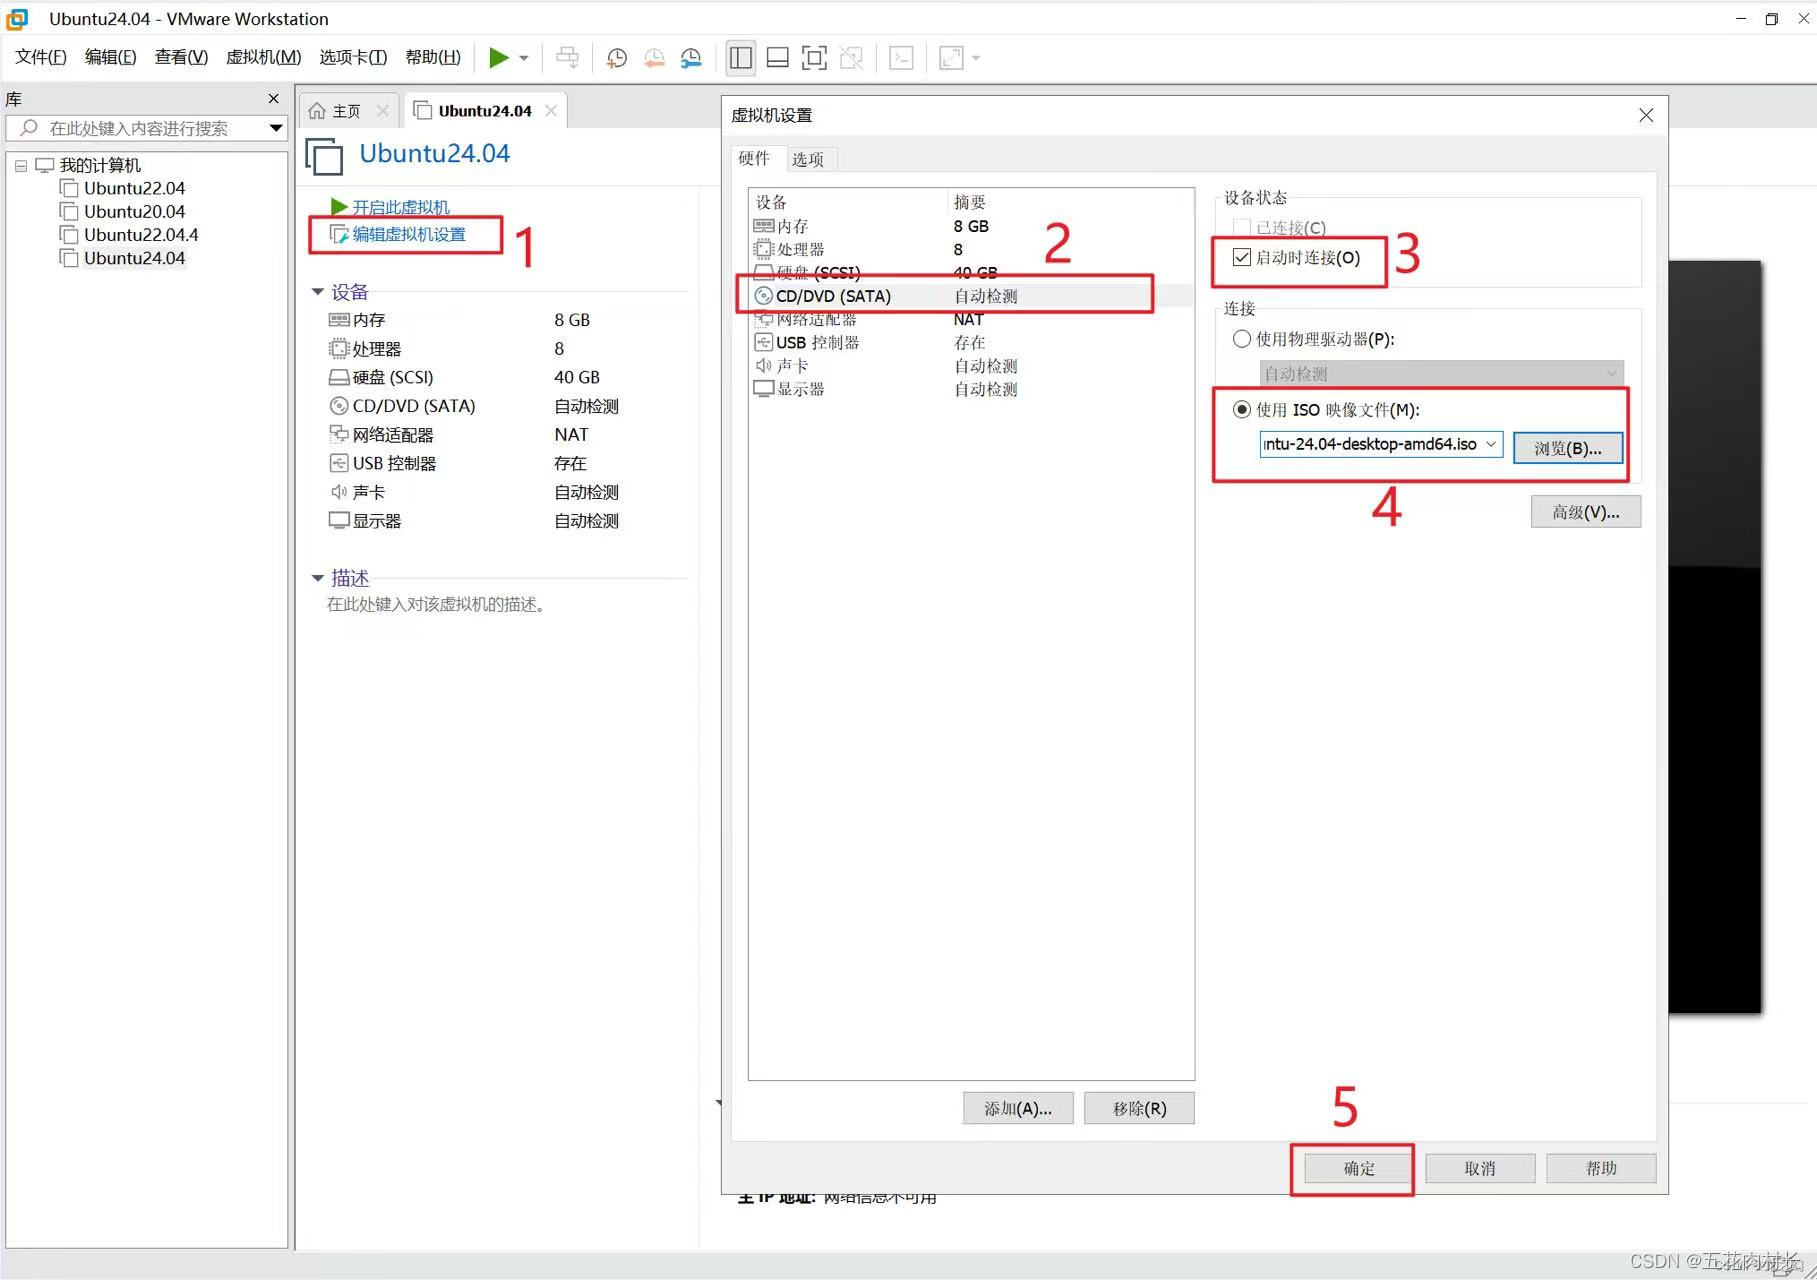This screenshot has width=1817, height=1280.
Task: Collapse the 我的计算机 tree node
Action: pos(21,166)
